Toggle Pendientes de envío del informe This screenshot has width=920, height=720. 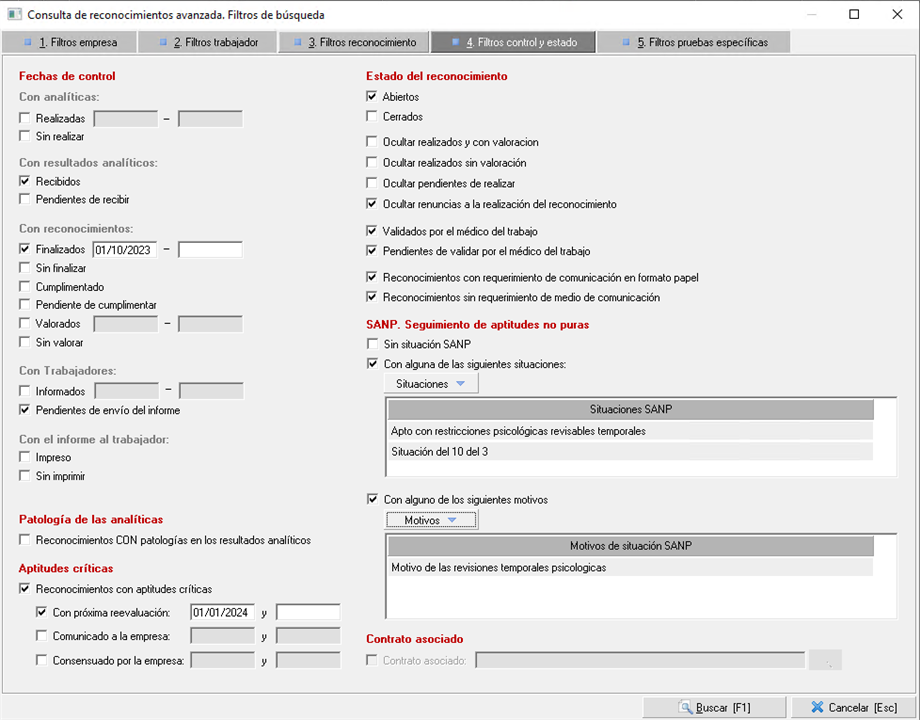pos(25,410)
